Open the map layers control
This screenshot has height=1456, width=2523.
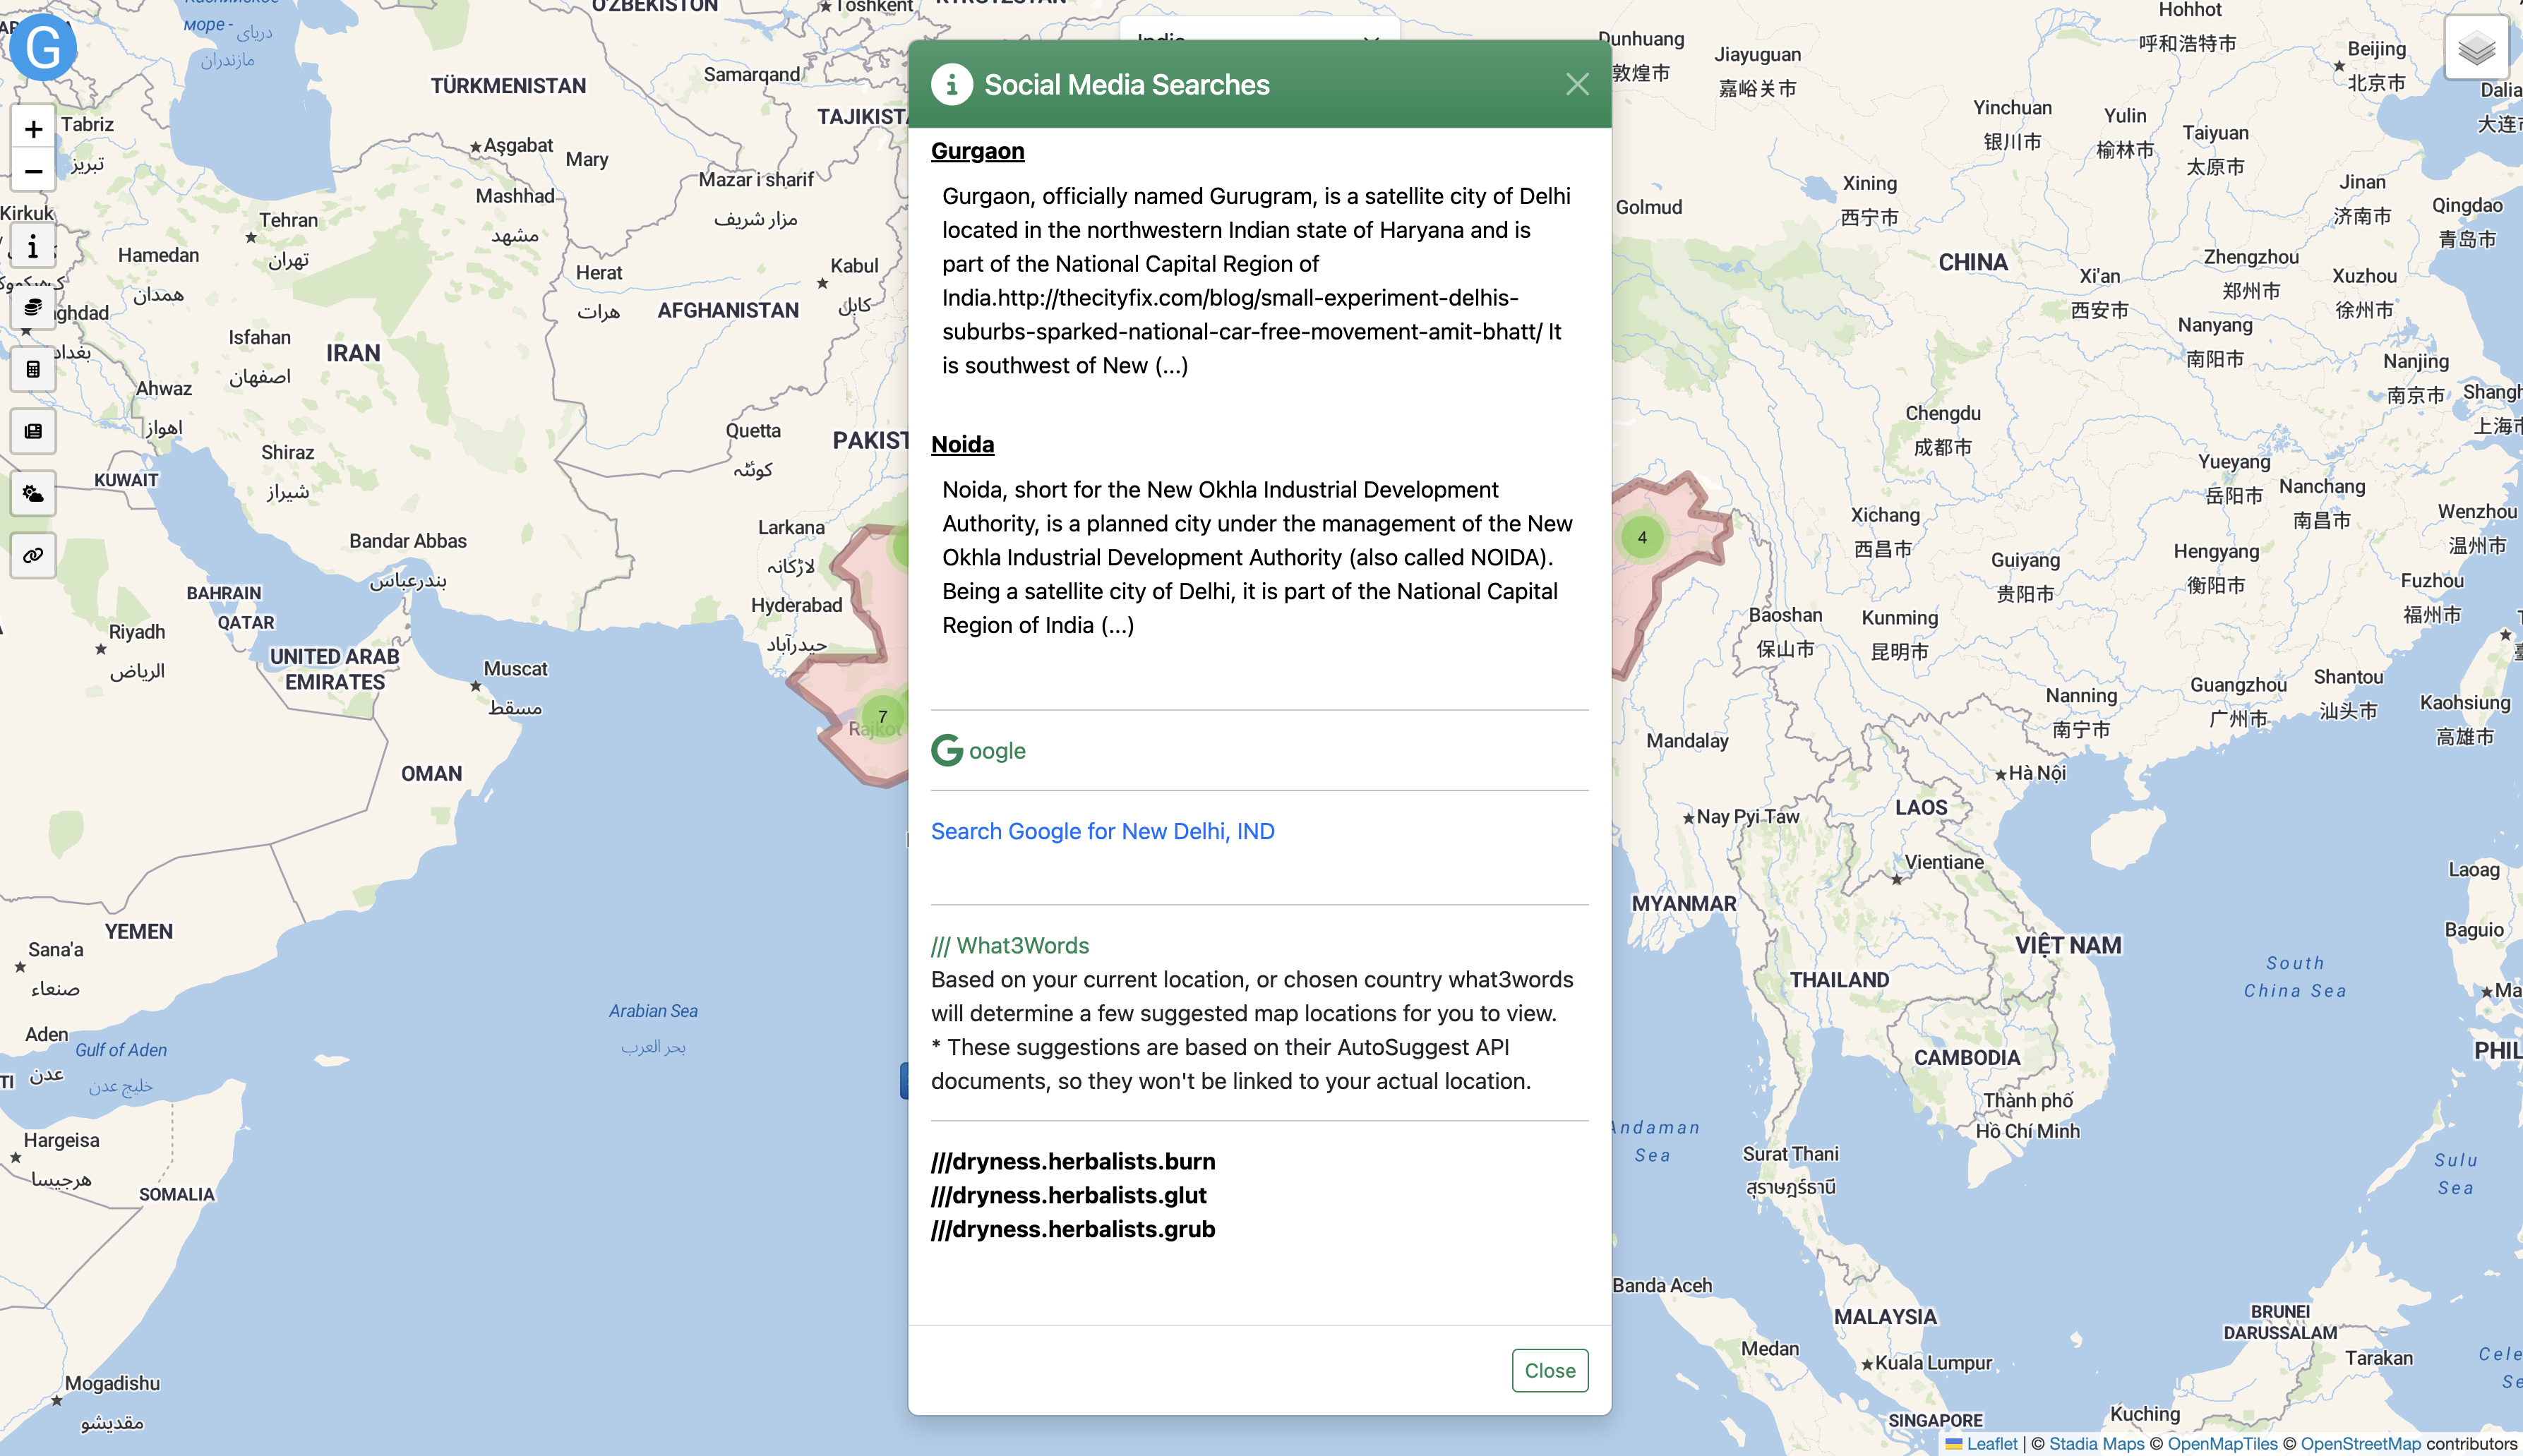tap(2476, 47)
